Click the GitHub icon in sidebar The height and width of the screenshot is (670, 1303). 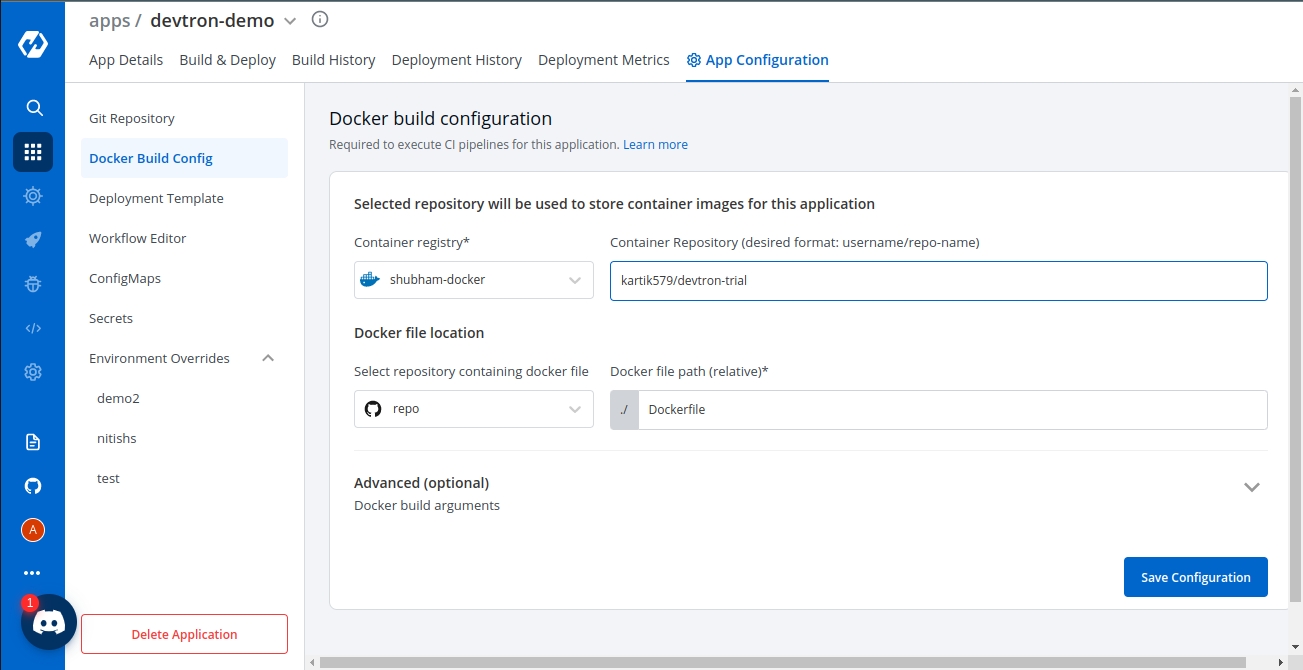click(x=33, y=486)
